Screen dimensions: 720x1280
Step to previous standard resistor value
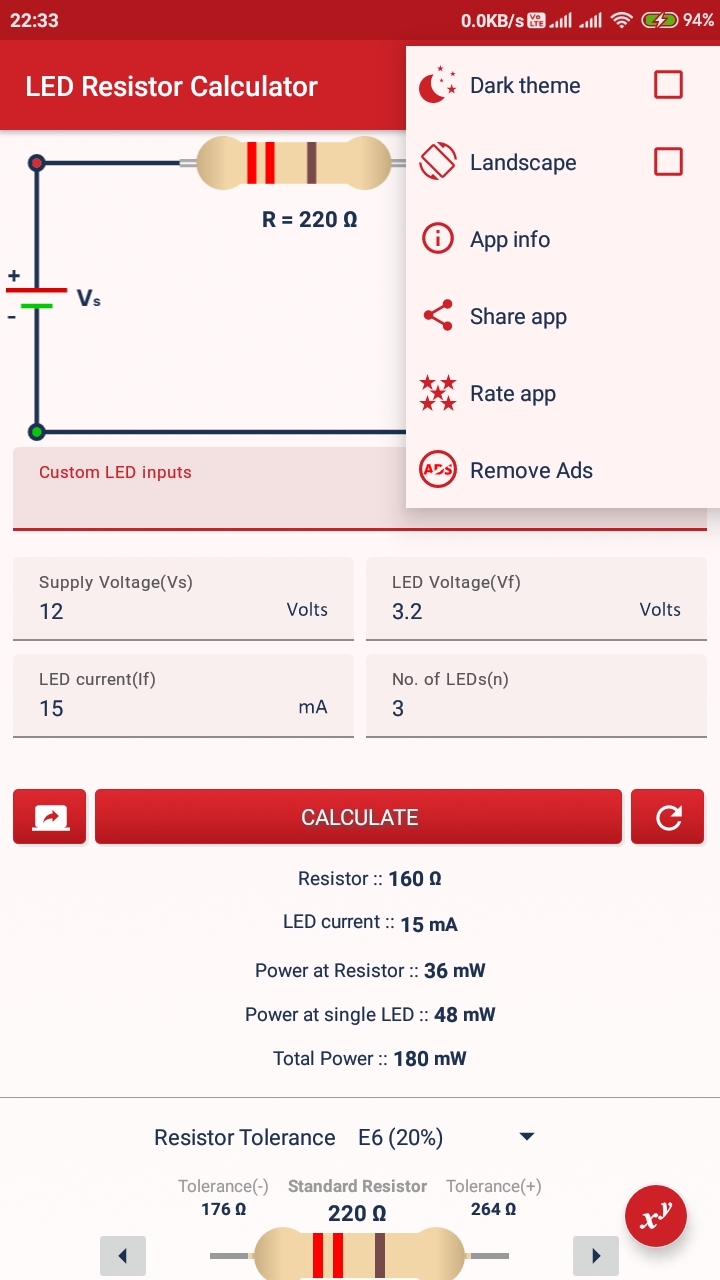123,1255
